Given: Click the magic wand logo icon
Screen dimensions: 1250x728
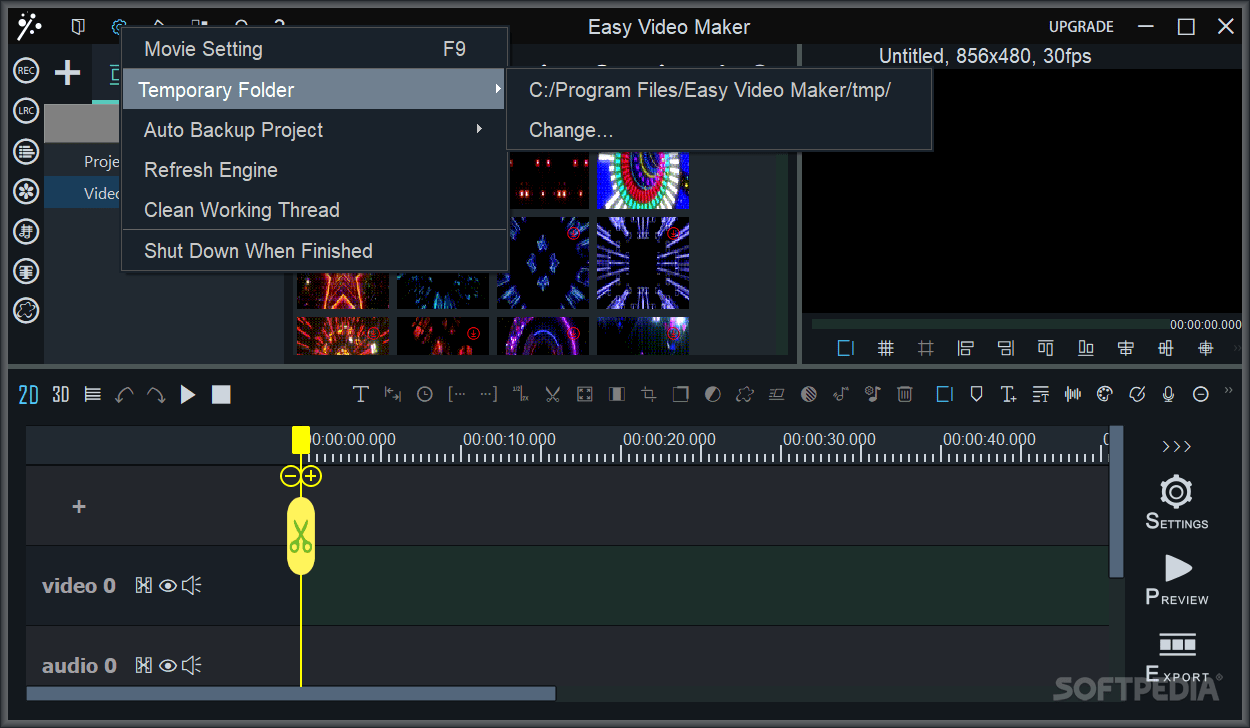Looking at the screenshot, I should tap(29, 27).
